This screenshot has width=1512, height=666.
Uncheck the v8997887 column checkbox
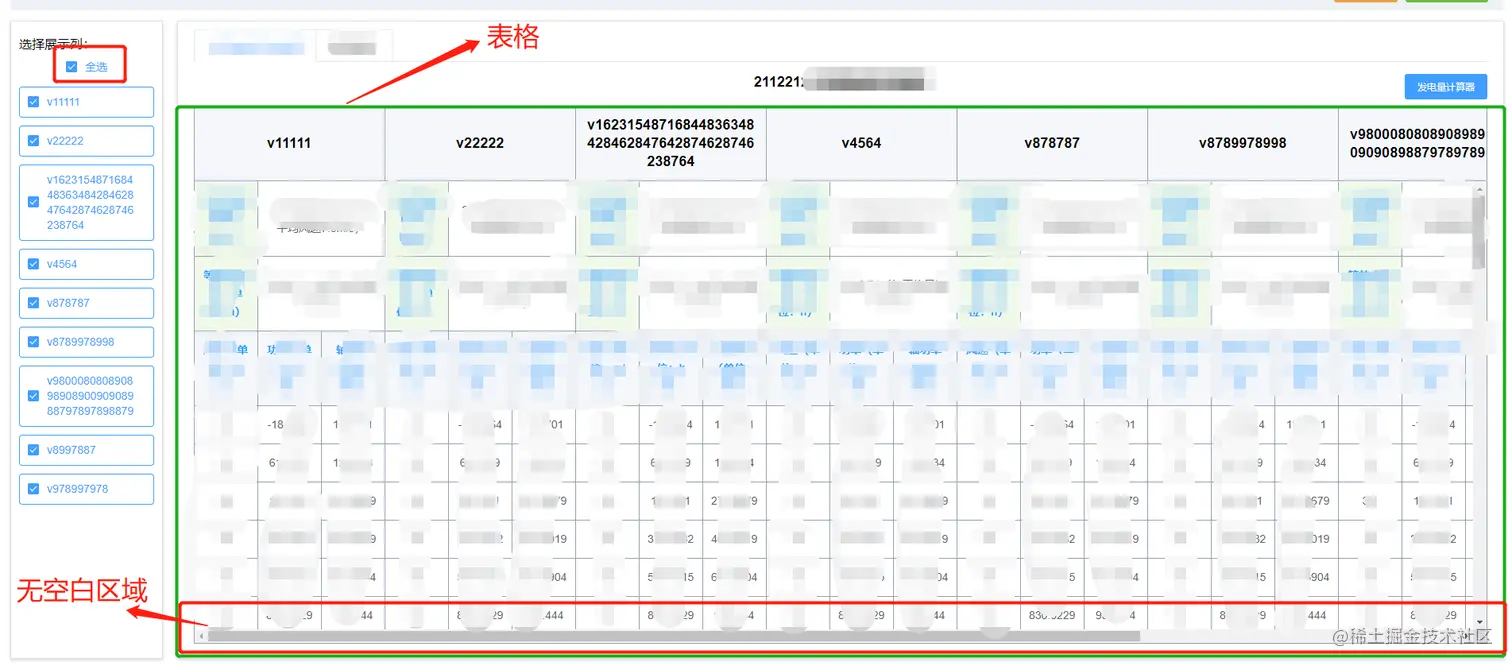[x=34, y=450]
